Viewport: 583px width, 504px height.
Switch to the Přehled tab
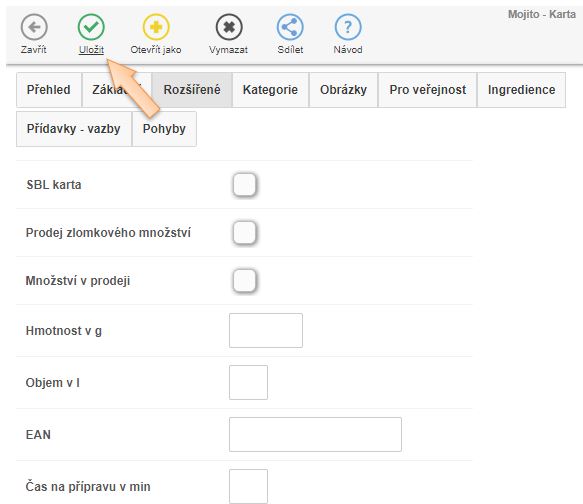49,90
